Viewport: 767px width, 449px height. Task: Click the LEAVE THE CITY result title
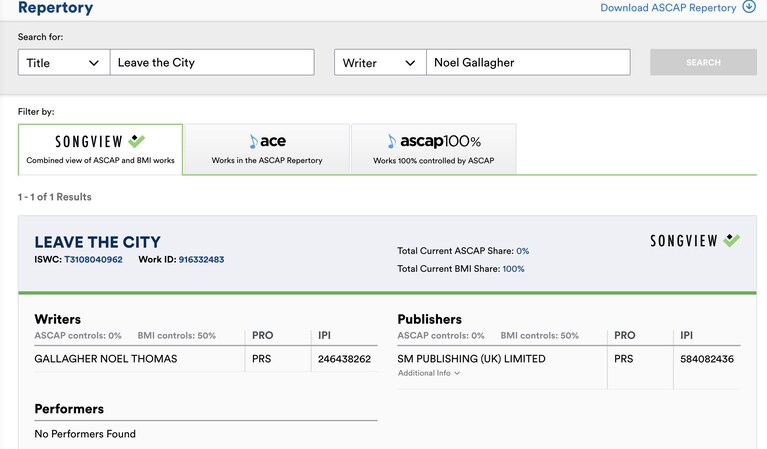click(x=97, y=242)
